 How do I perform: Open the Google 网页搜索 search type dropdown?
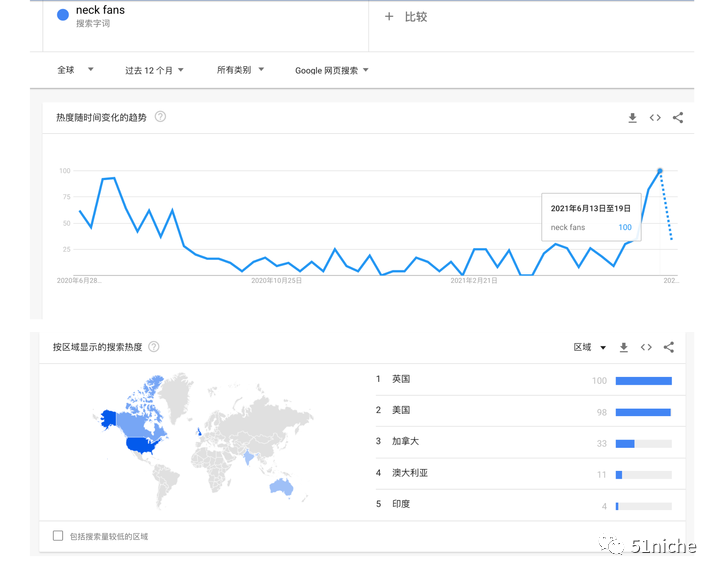pyautogui.click(x=332, y=70)
